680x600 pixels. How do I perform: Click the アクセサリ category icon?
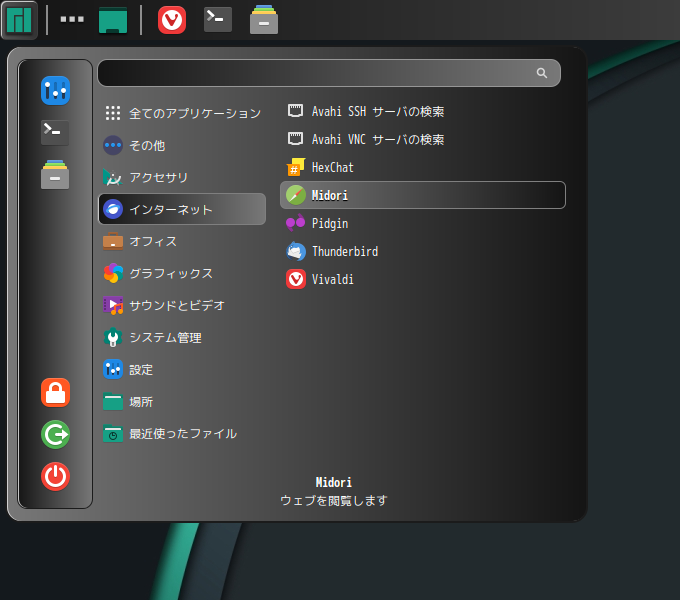click(113, 177)
